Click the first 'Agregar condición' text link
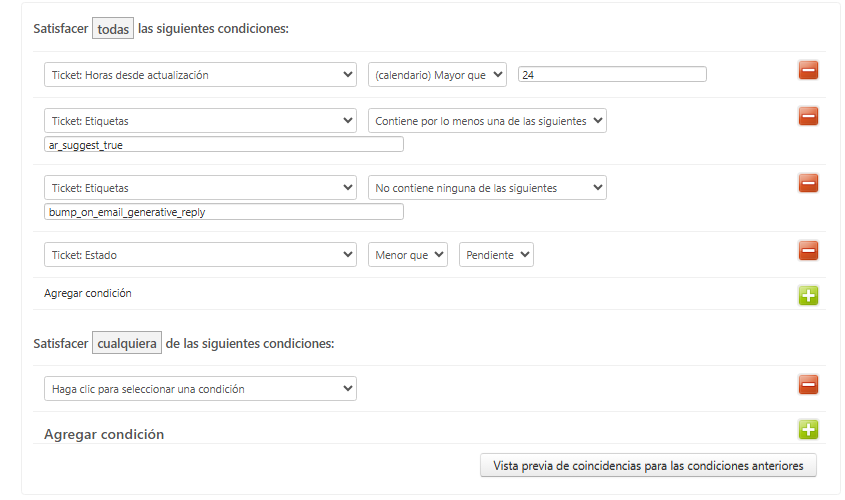 click(x=88, y=294)
